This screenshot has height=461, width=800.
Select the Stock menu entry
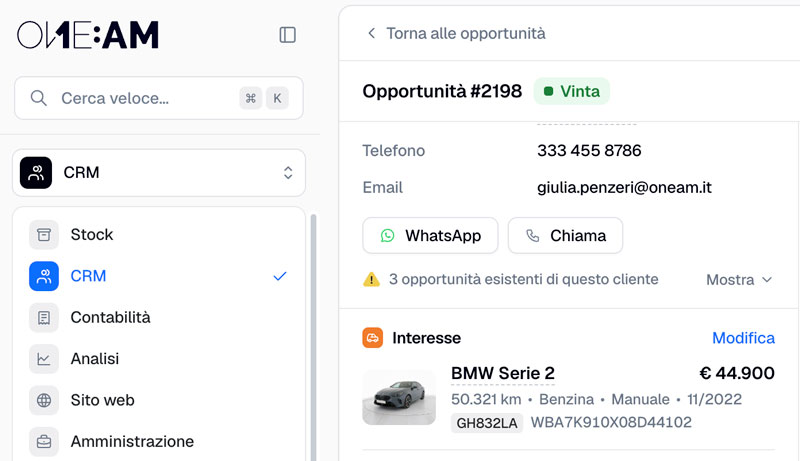point(159,235)
